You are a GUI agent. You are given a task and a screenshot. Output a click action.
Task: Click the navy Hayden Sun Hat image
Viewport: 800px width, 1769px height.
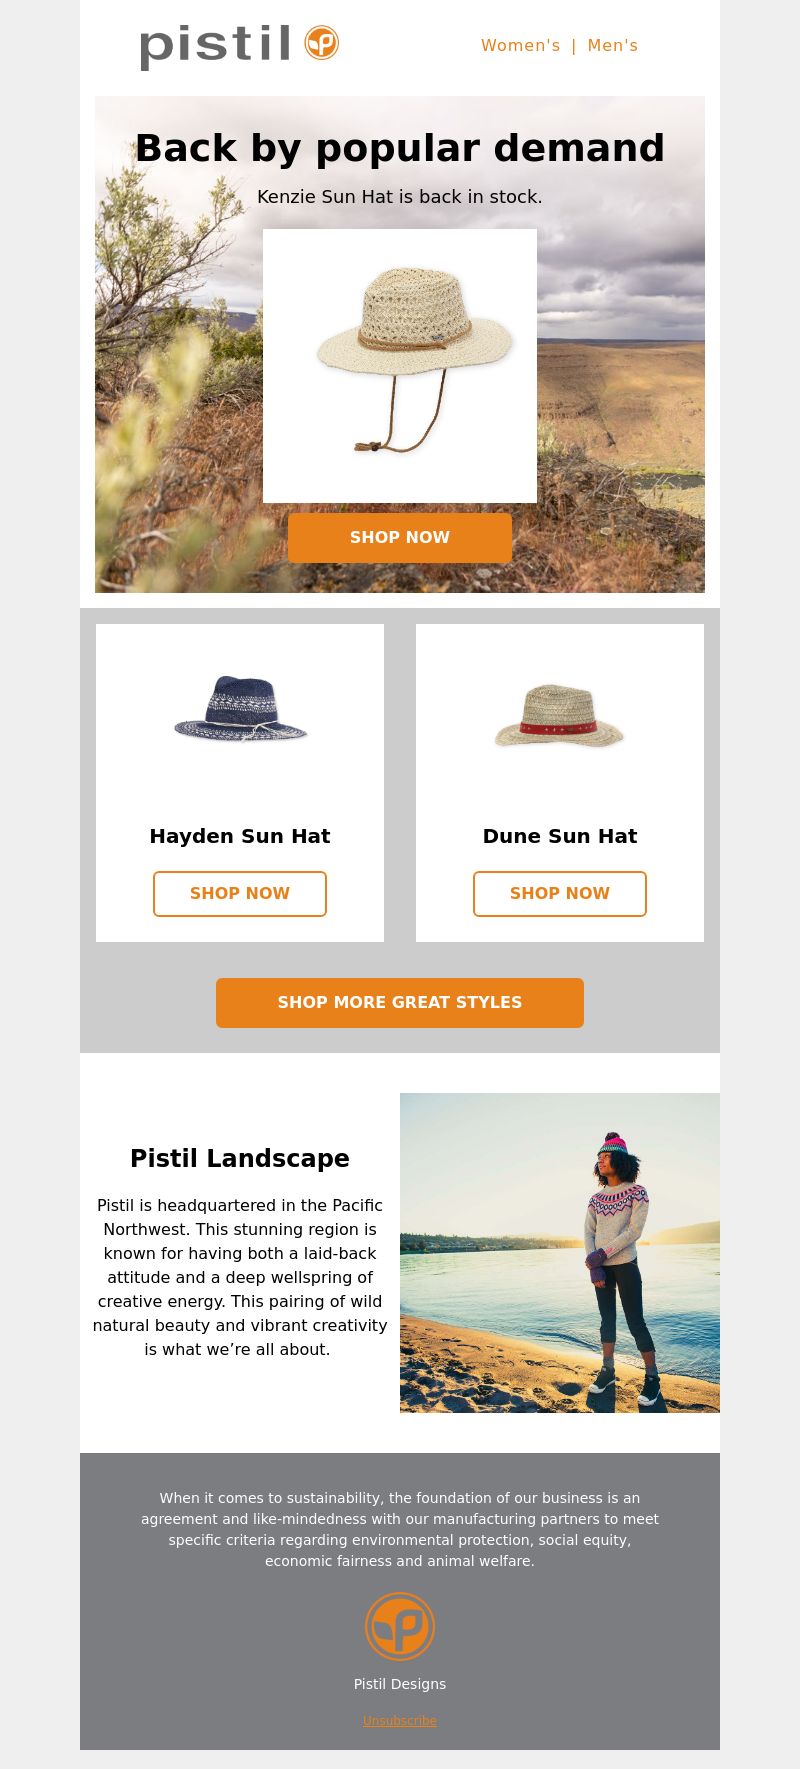pos(240,708)
